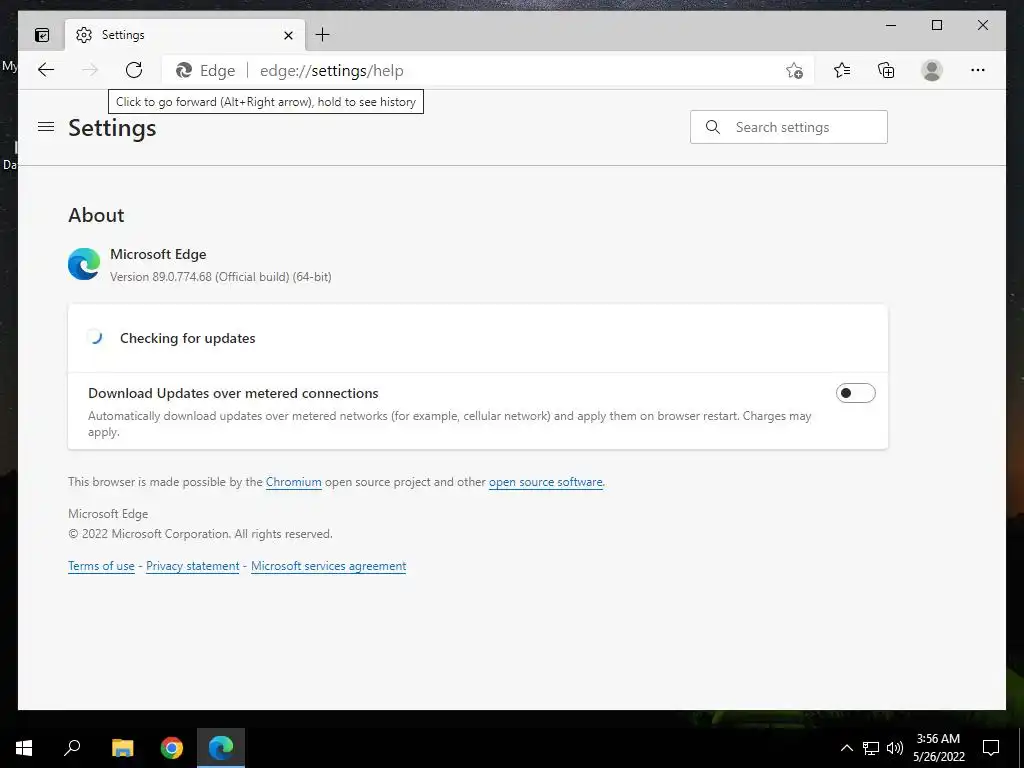Click the About heading

(x=96, y=215)
